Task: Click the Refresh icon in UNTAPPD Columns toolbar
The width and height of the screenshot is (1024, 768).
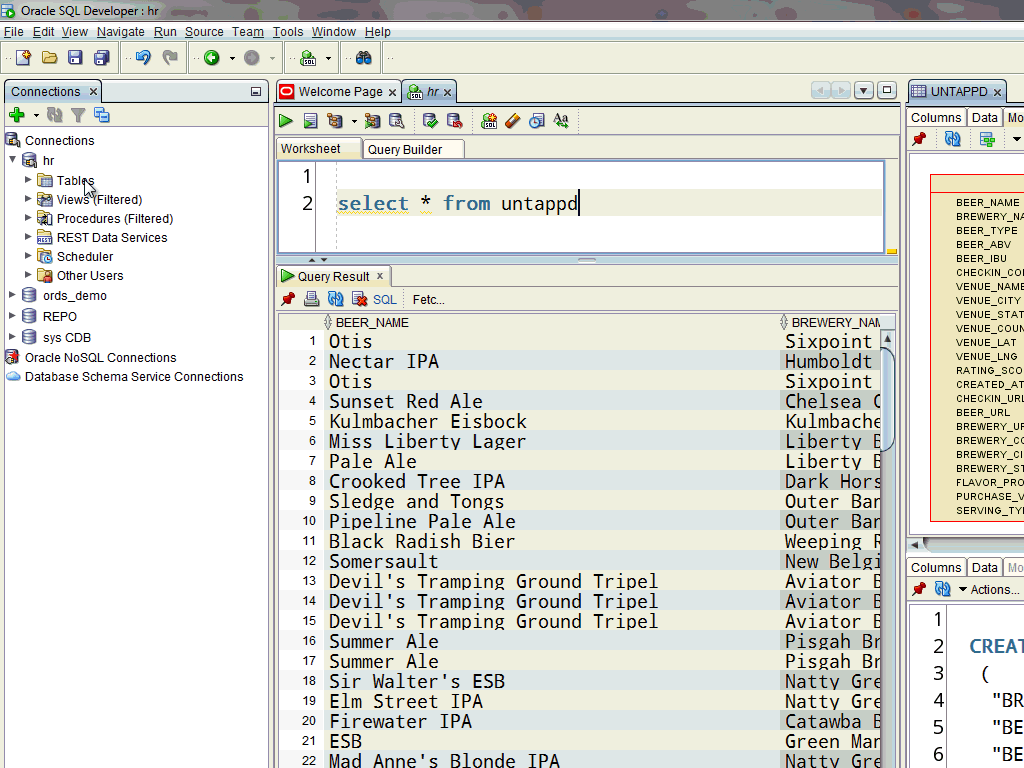Action: coord(953,139)
